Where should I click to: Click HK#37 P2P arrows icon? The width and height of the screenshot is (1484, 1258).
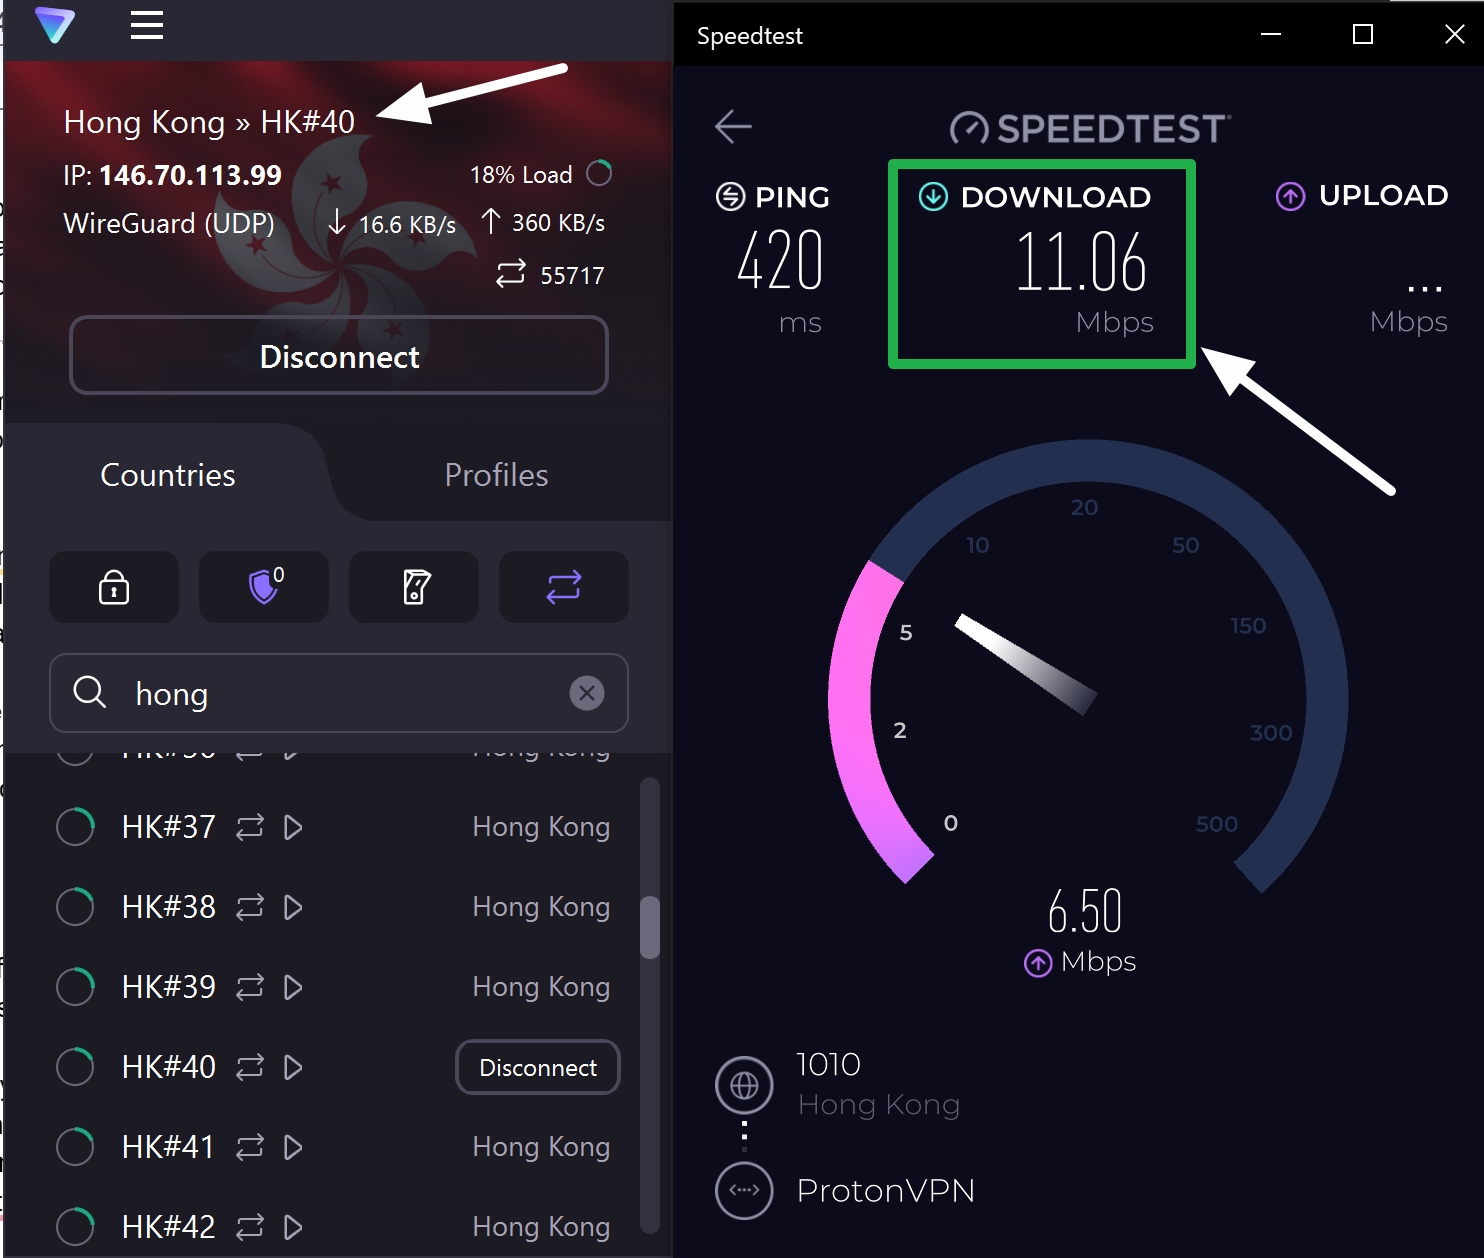coord(250,827)
